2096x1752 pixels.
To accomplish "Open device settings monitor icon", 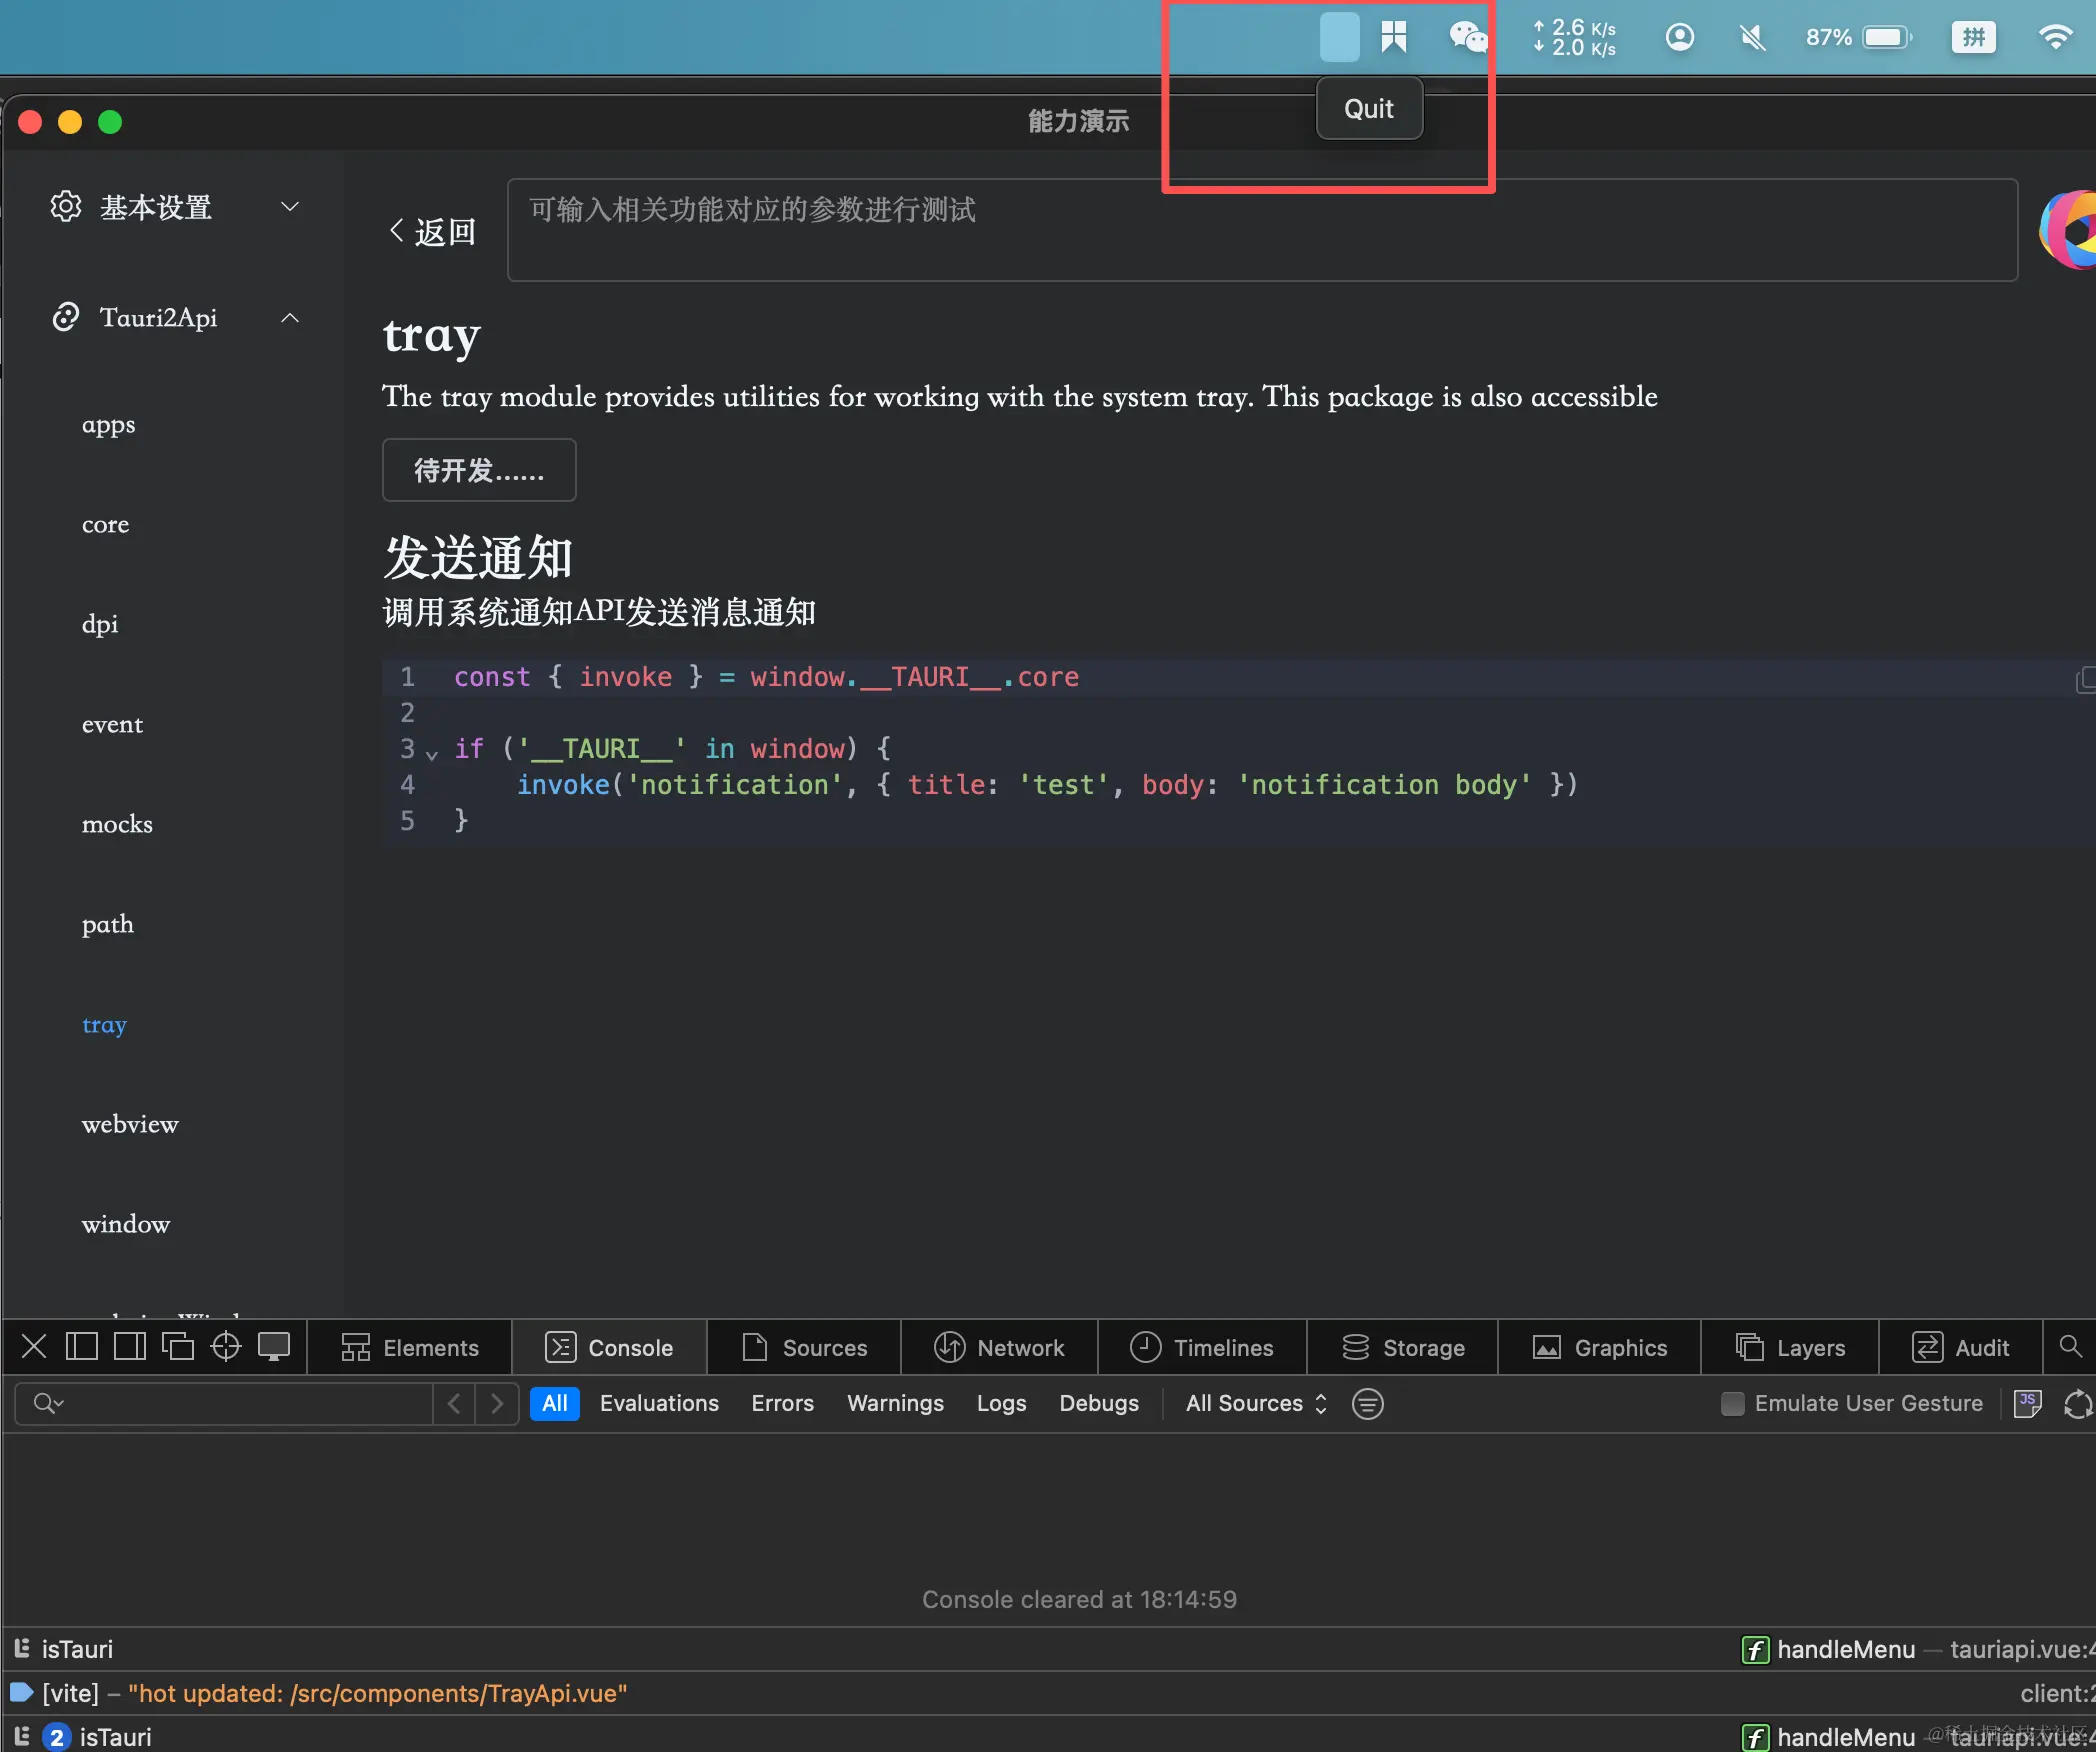I will (x=274, y=1347).
